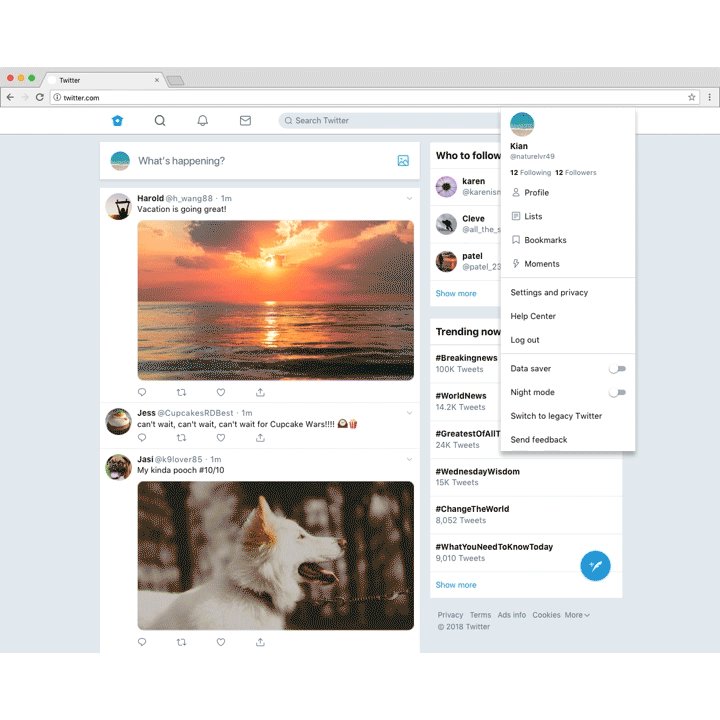Screen dimensions: 720x720
Task: Expand the chevron on Harold's tweet
Action: [x=409, y=199]
